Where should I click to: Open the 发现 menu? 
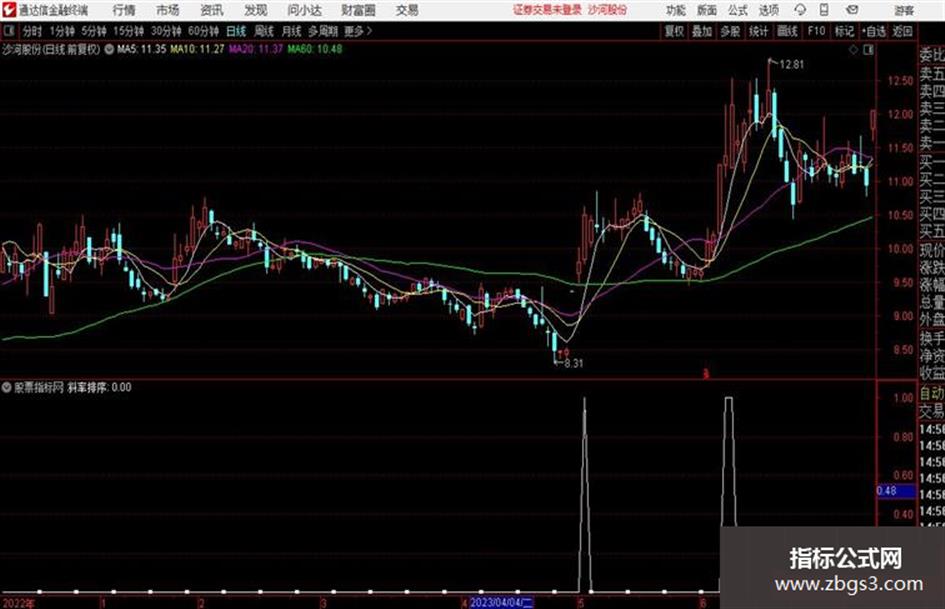pos(256,10)
